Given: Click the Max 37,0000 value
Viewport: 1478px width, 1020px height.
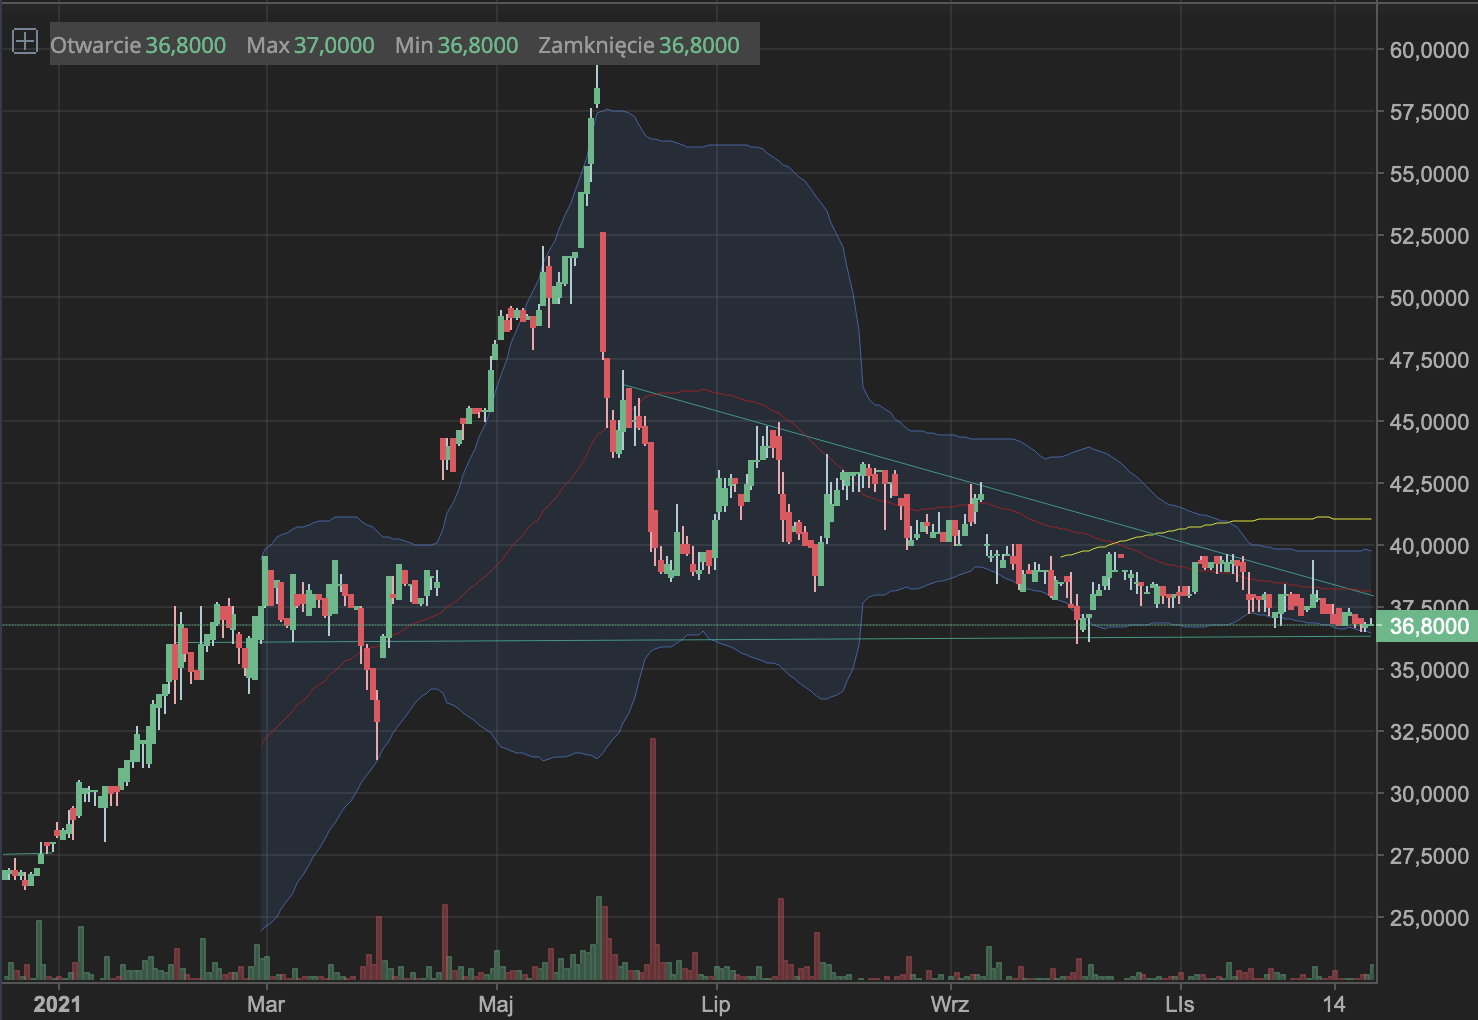Looking at the screenshot, I should pyautogui.click(x=334, y=45).
